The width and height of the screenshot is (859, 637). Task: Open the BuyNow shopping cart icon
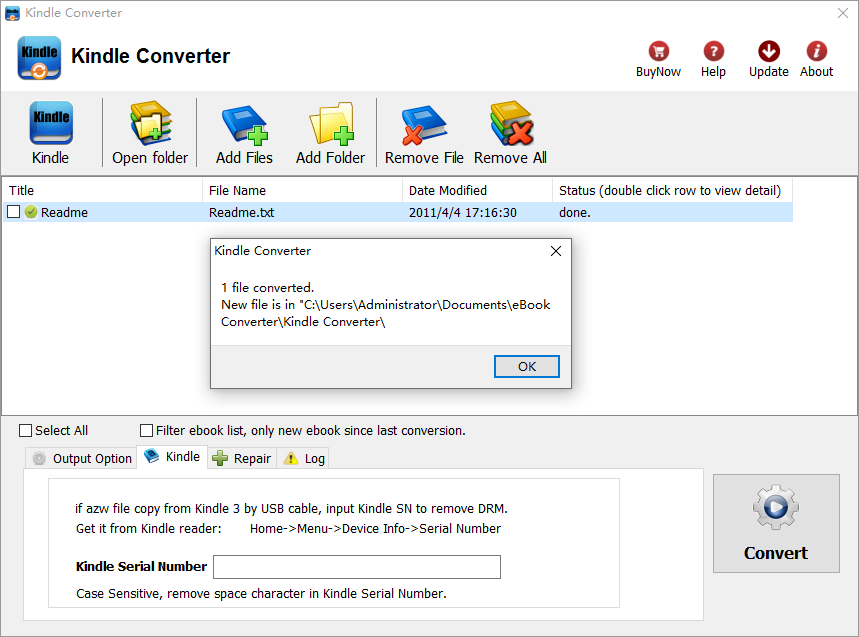(658, 51)
